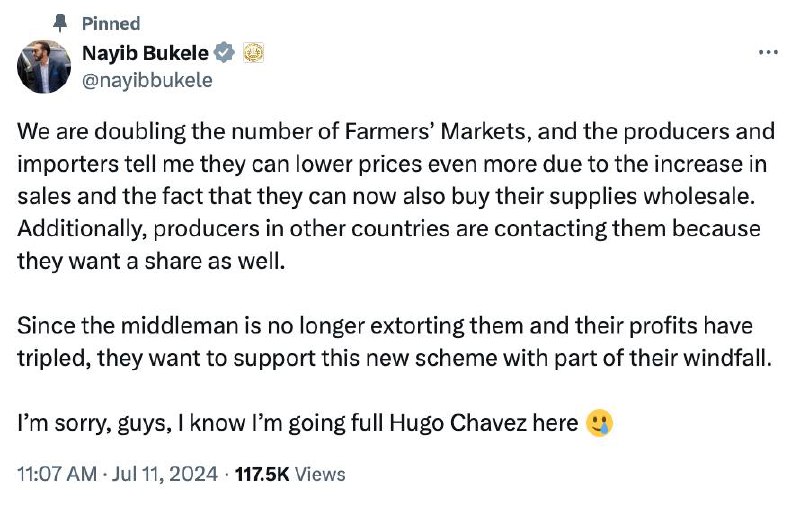Click the Jul 11, 2024 date
This screenshot has width=800, height=507.
(x=164, y=474)
